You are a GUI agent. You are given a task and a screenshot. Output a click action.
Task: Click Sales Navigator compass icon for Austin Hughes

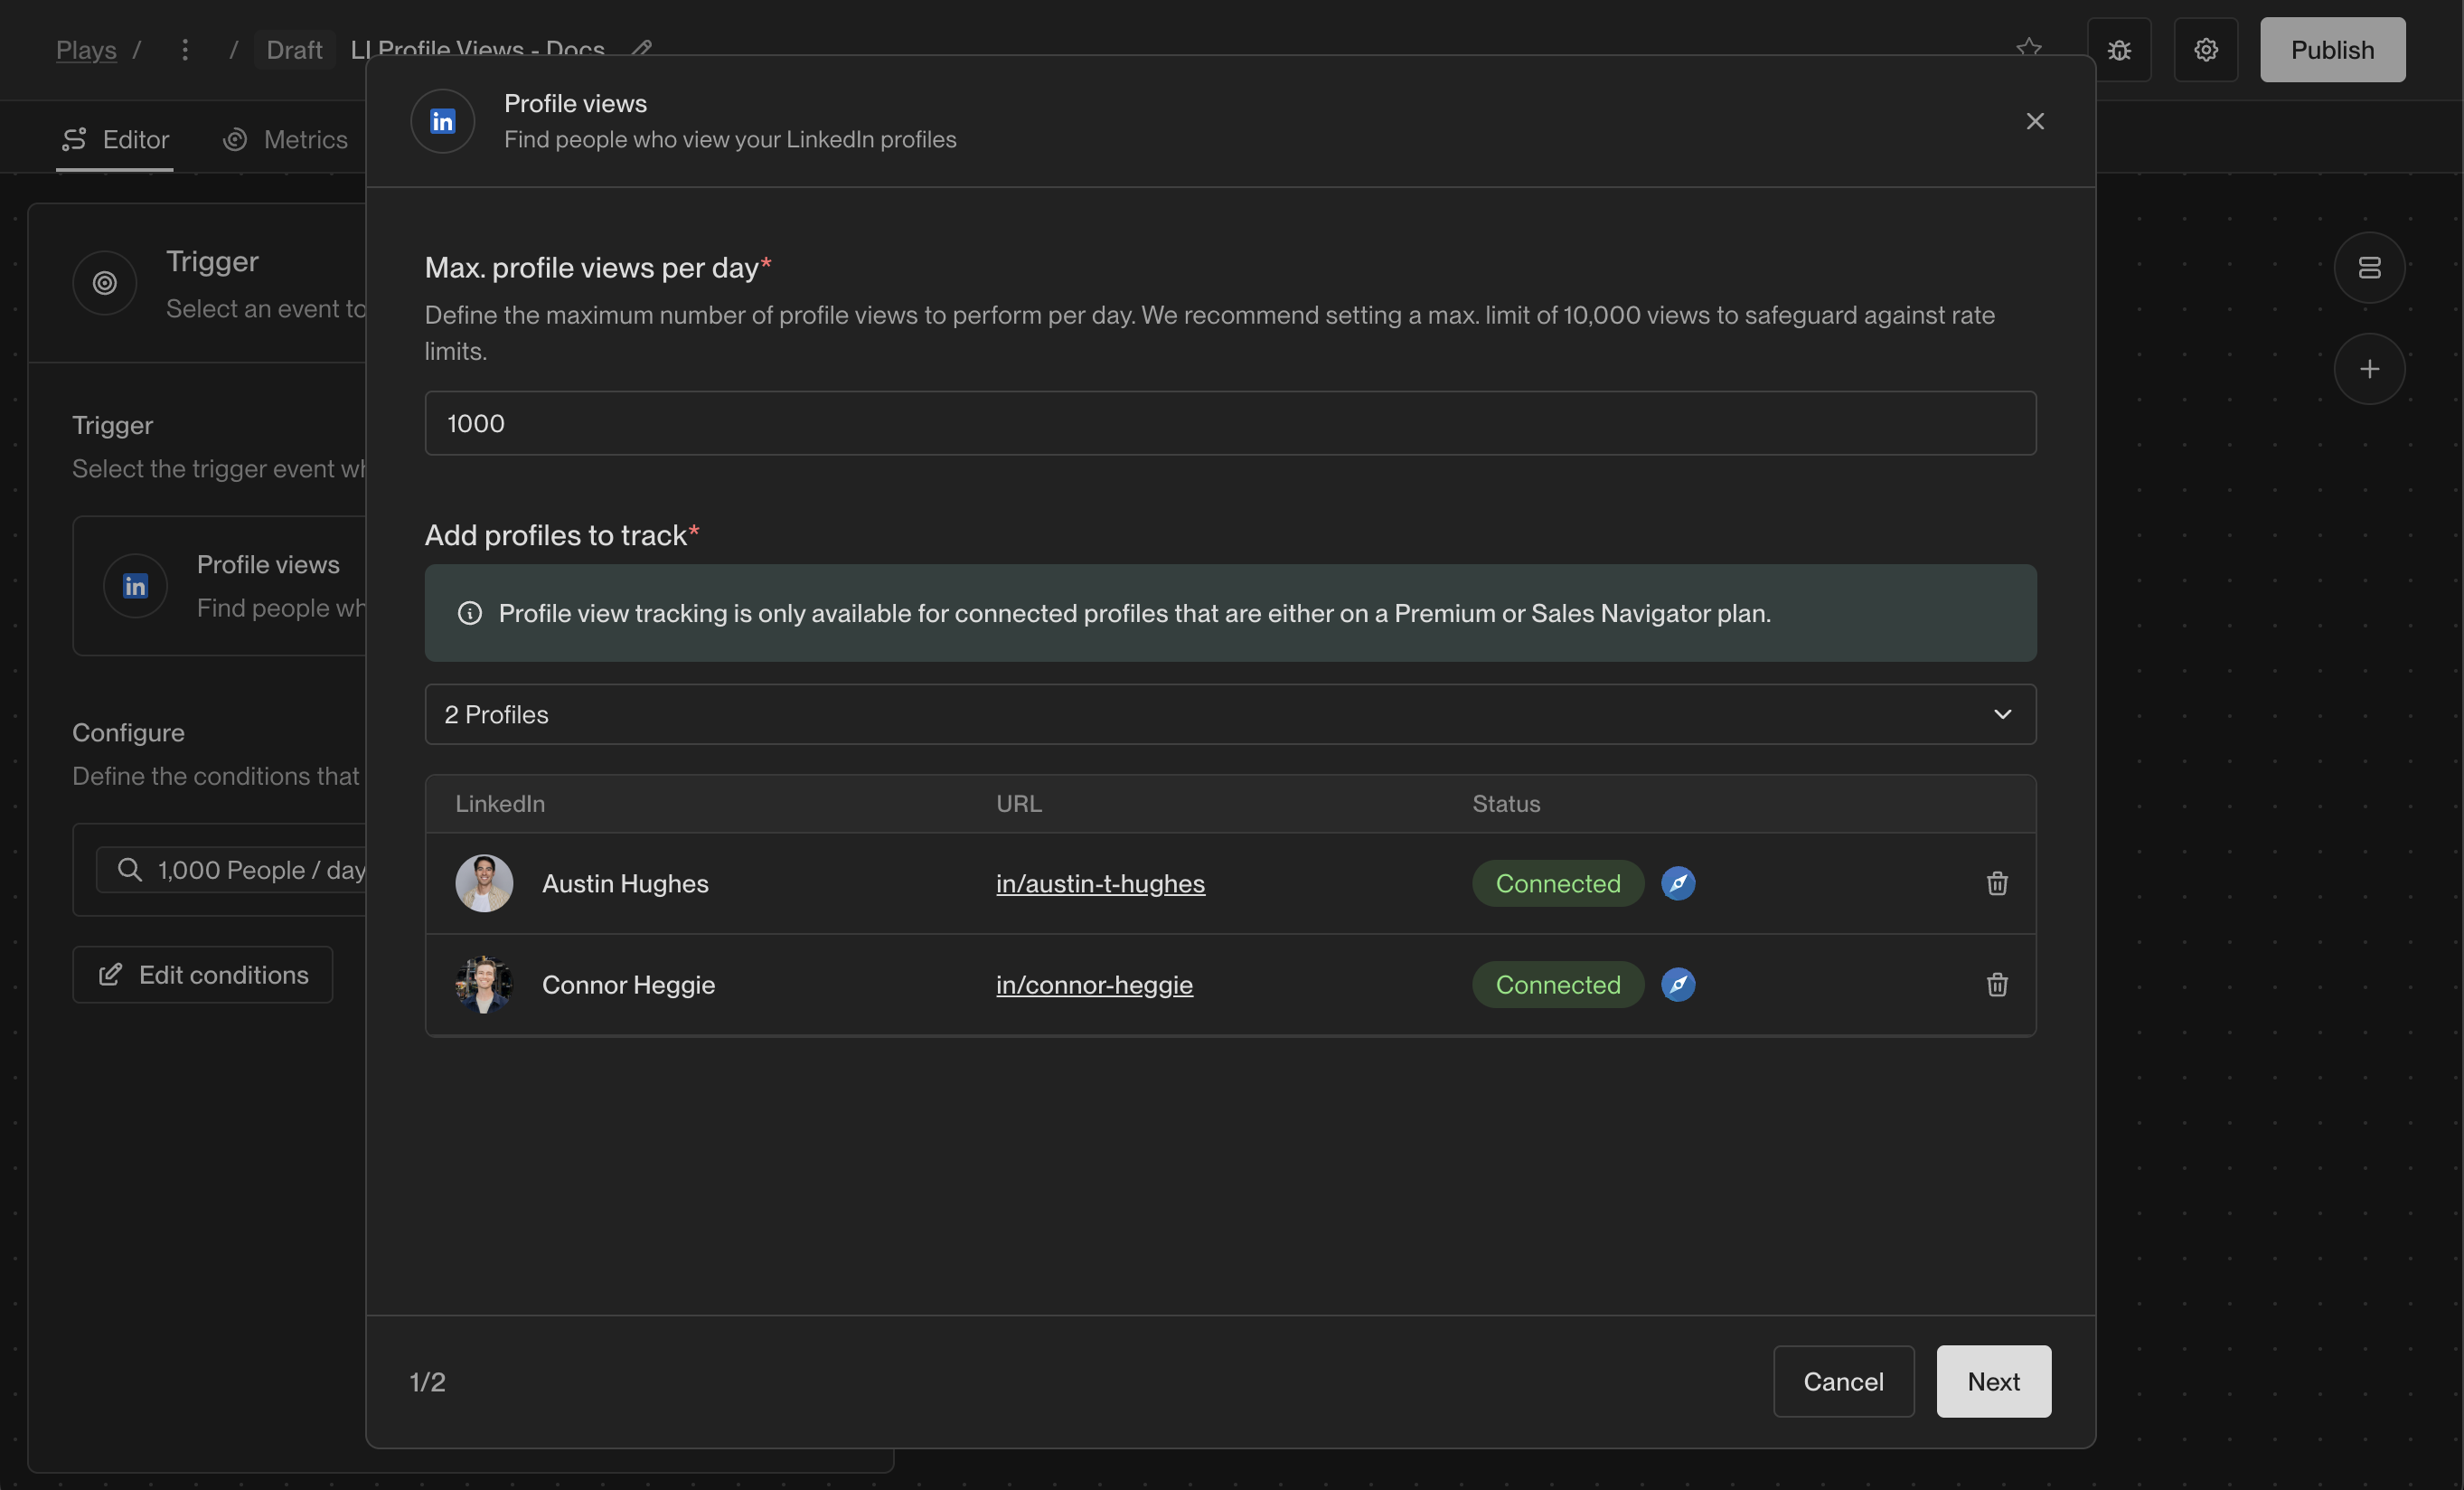pyautogui.click(x=1677, y=883)
